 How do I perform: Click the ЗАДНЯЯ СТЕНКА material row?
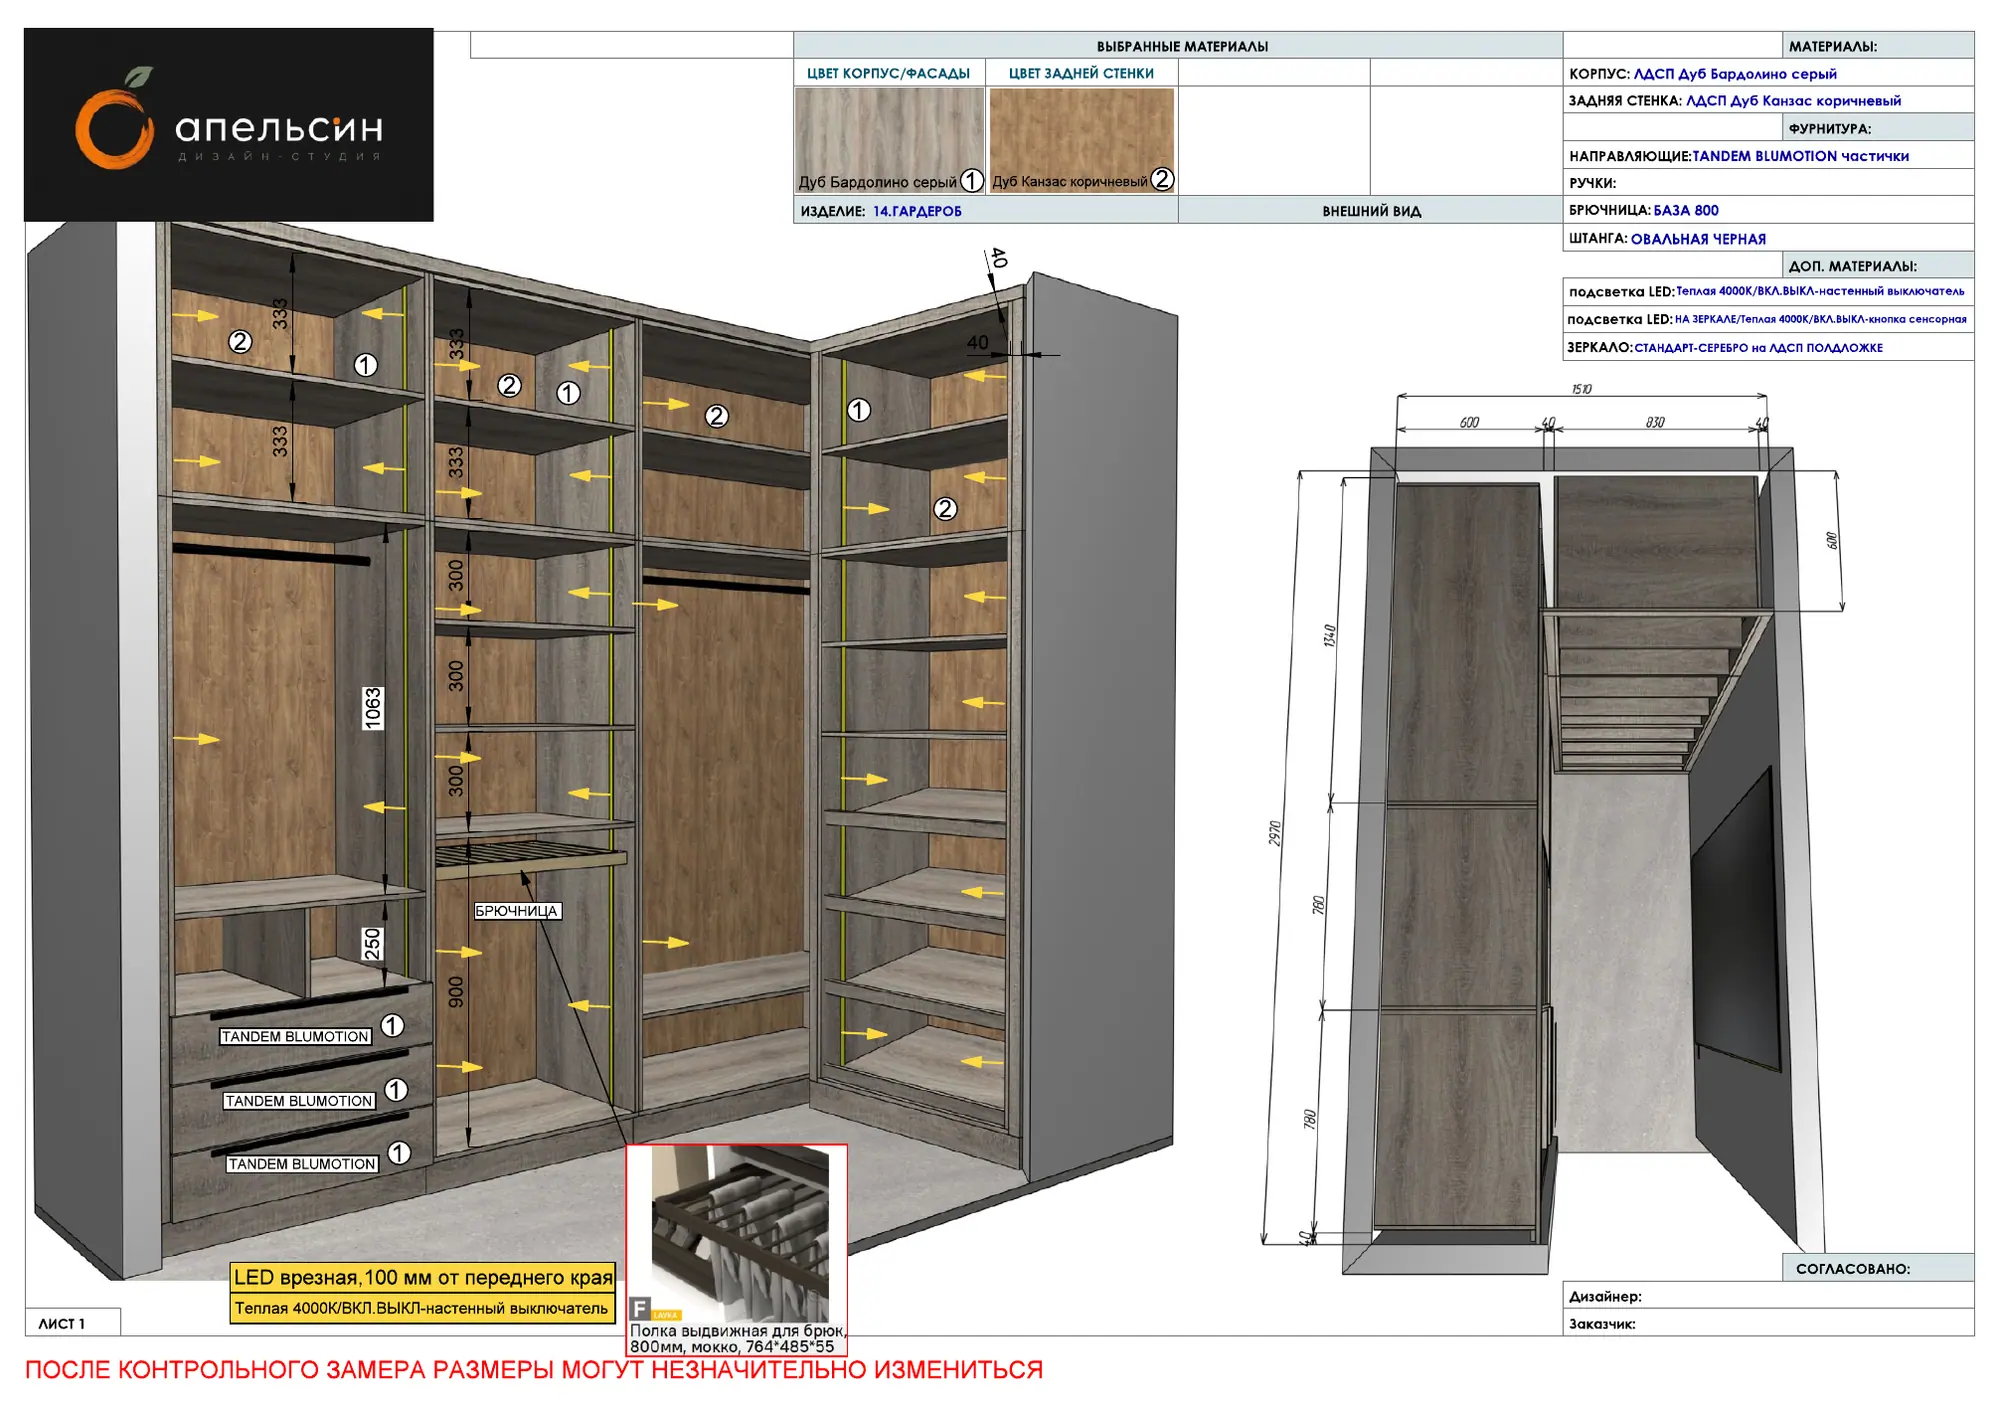point(1768,100)
